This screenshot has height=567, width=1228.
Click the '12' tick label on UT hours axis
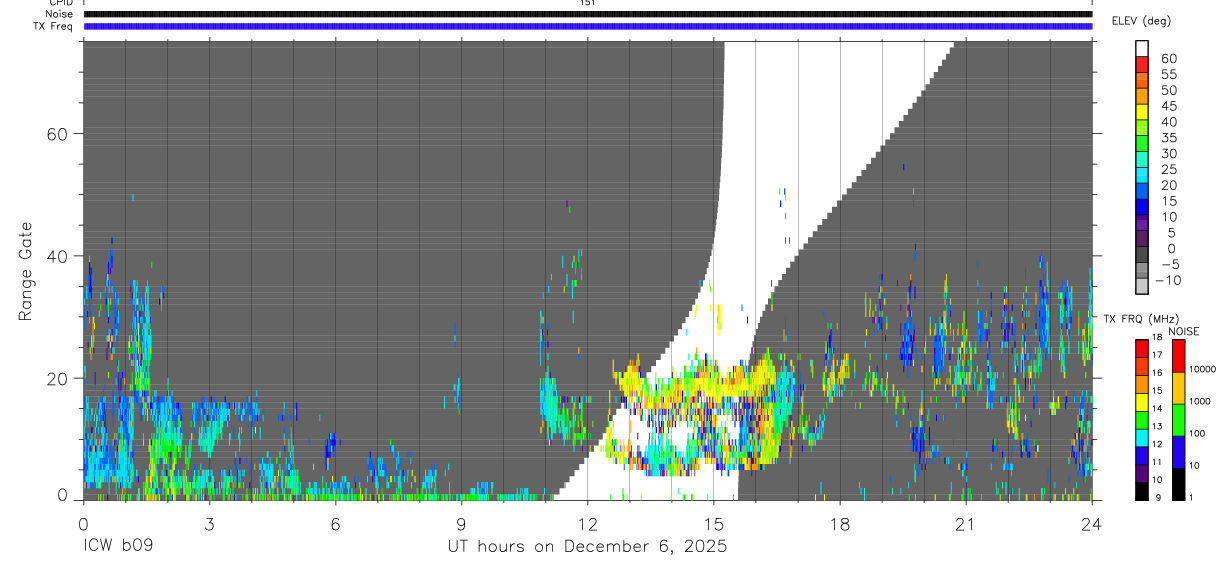point(587,524)
